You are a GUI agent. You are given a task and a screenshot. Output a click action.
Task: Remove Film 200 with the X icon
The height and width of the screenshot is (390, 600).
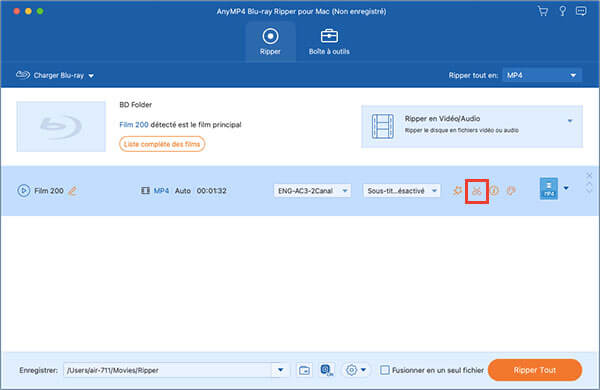click(x=589, y=176)
